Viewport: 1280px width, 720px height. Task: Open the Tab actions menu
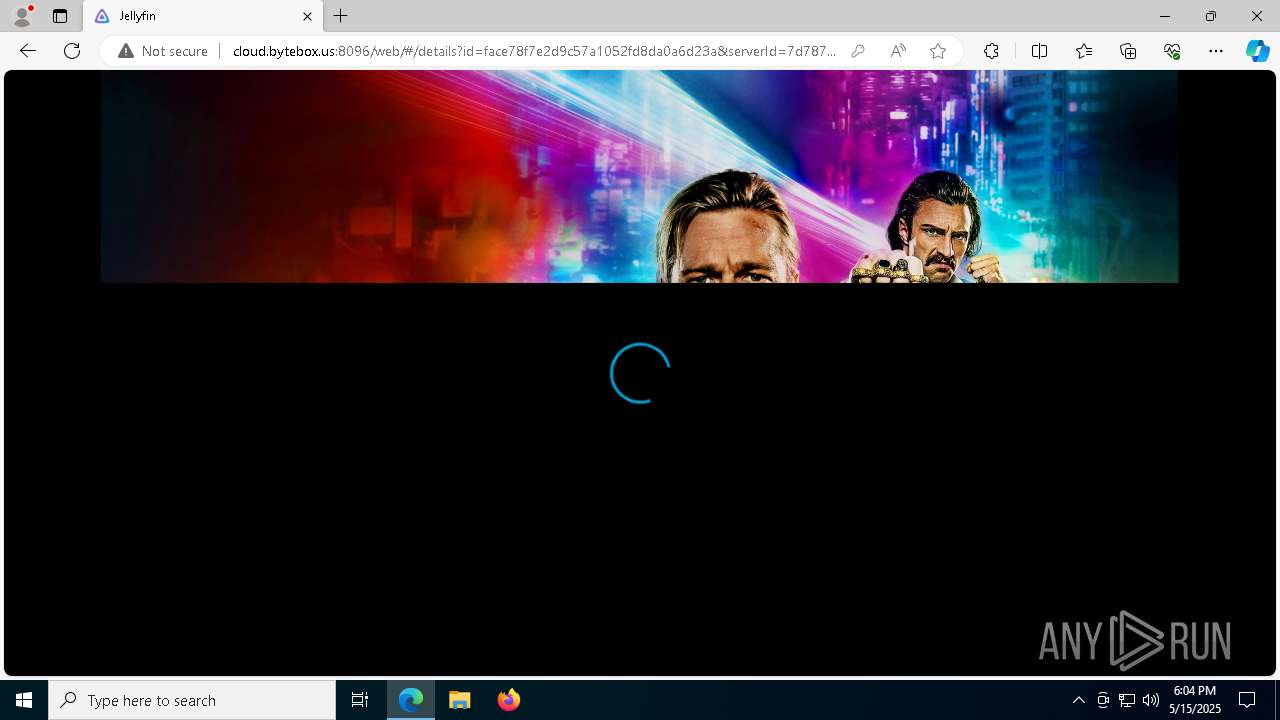(60, 16)
